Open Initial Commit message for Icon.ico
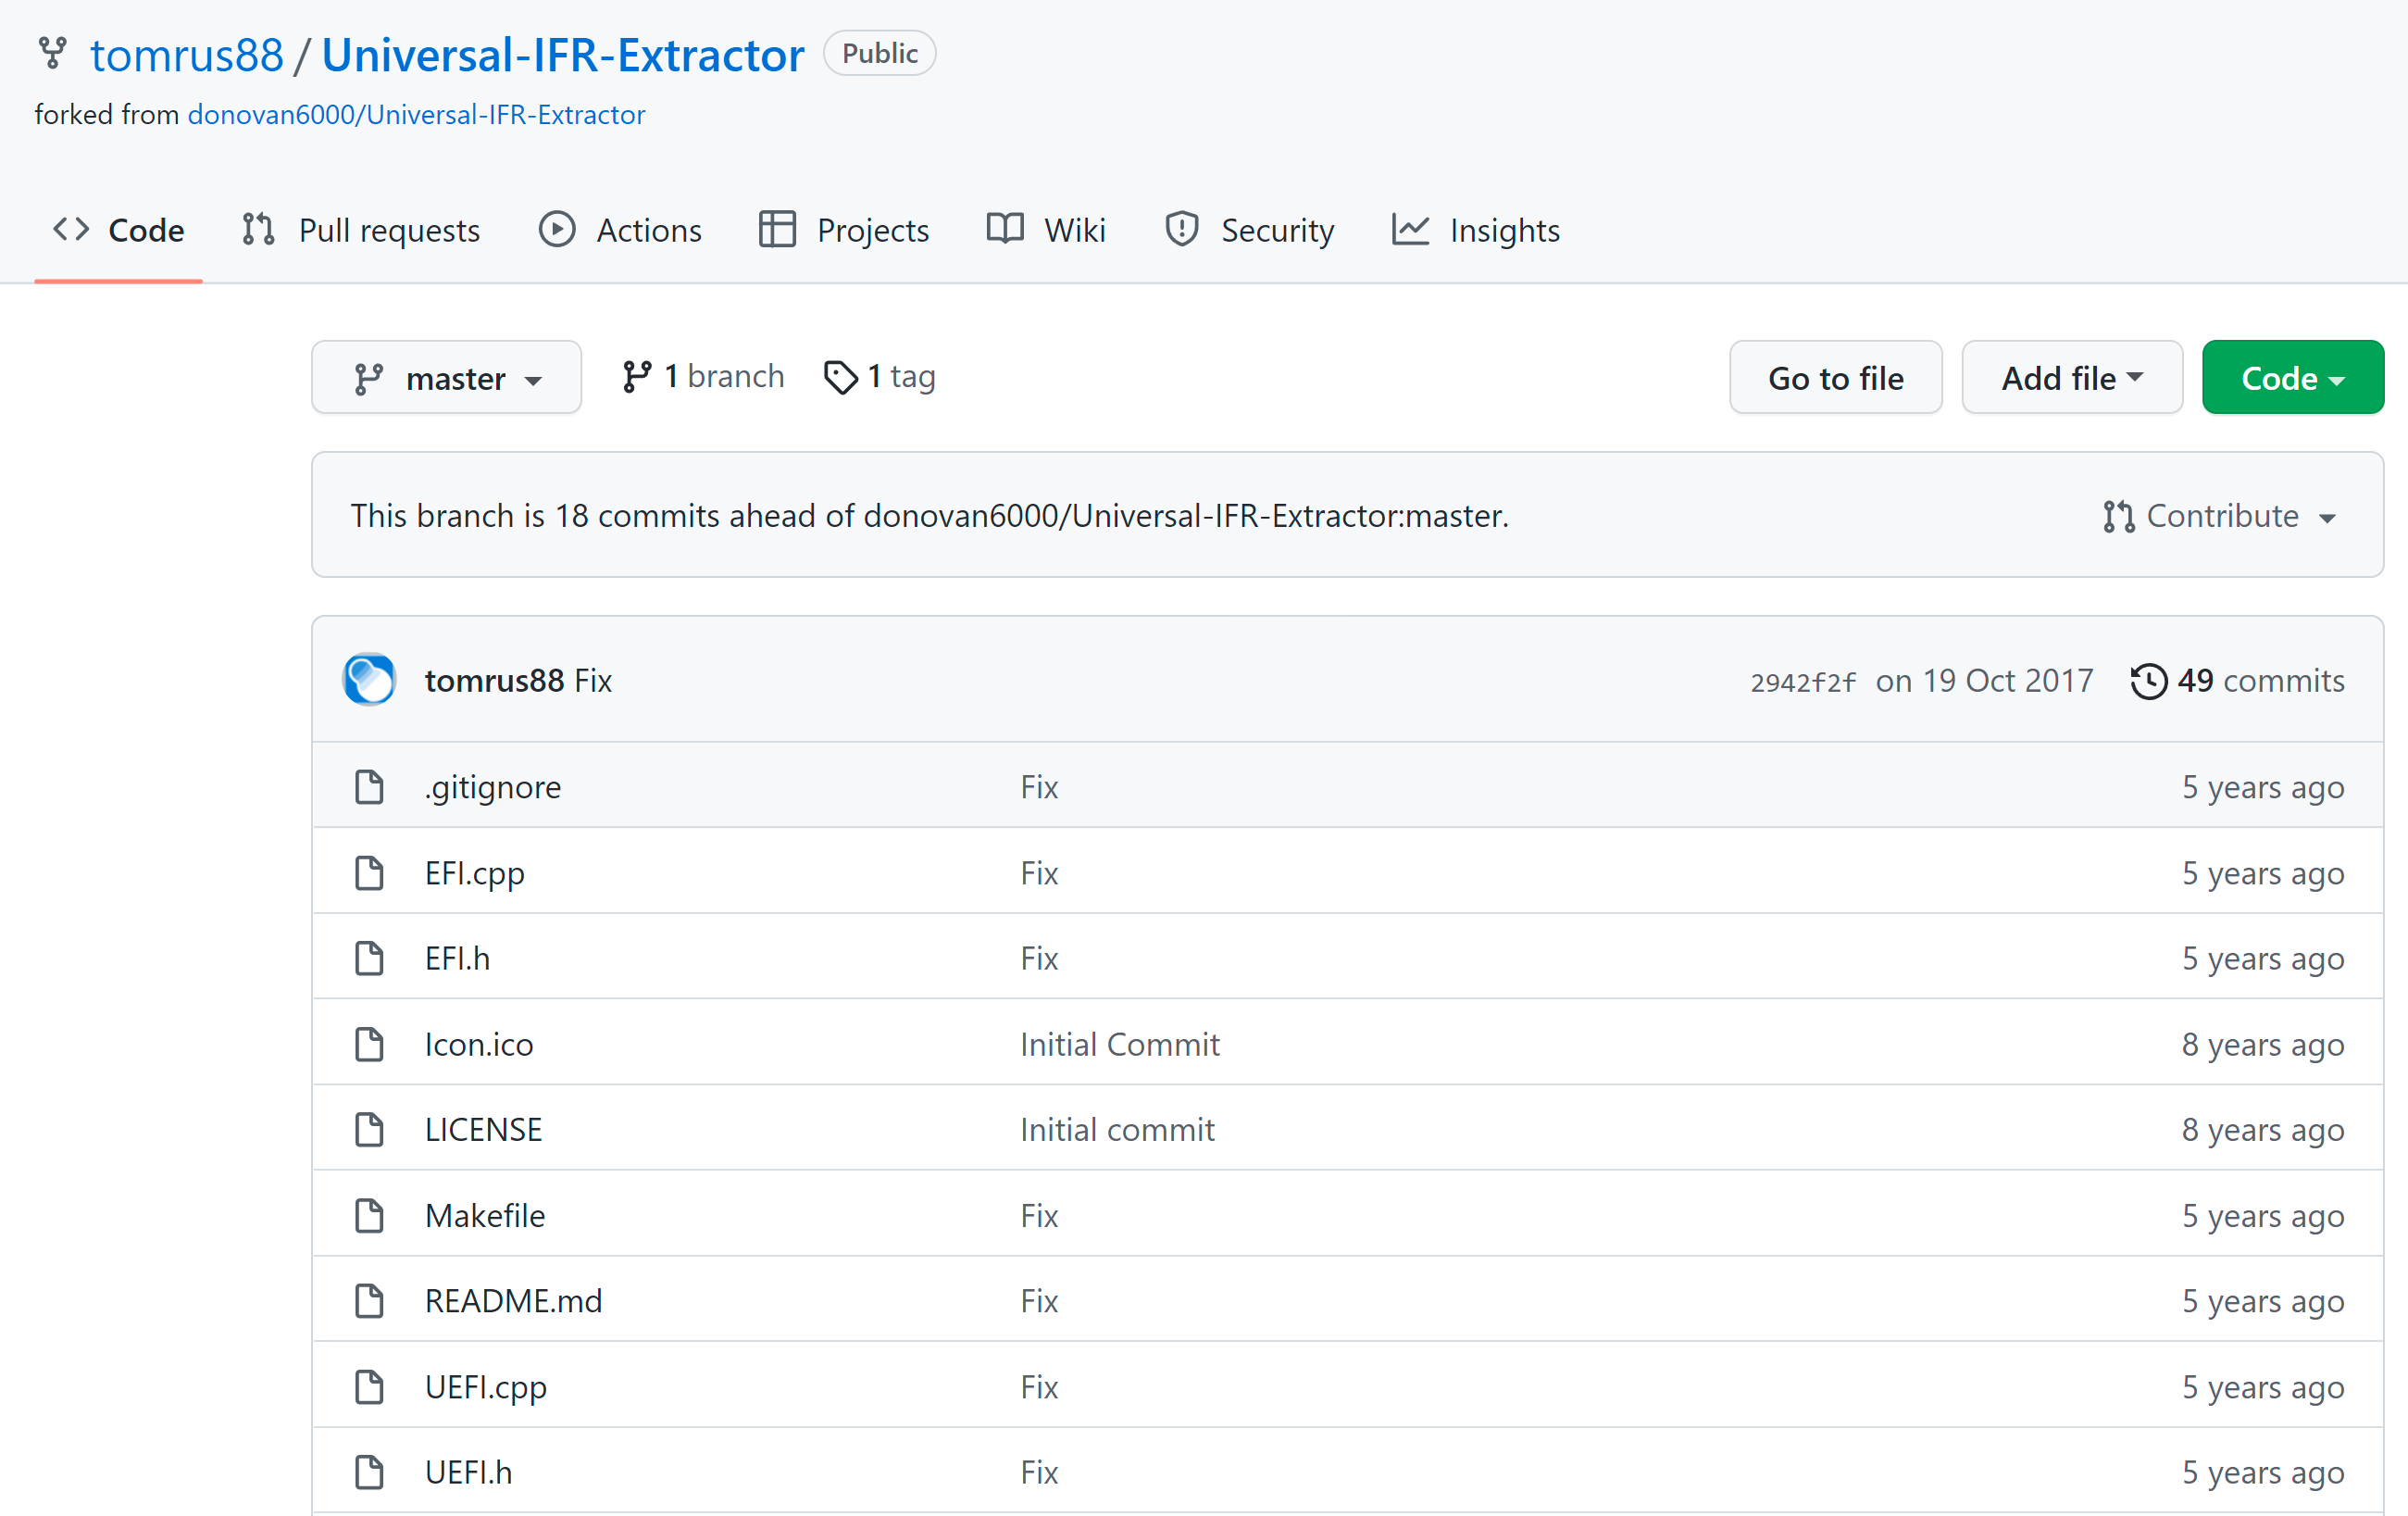 (x=1119, y=1044)
